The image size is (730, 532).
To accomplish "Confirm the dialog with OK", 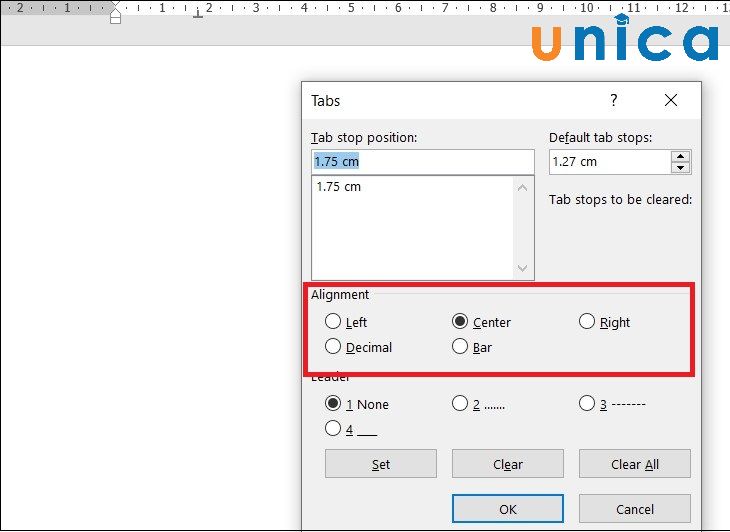I will tap(508, 509).
